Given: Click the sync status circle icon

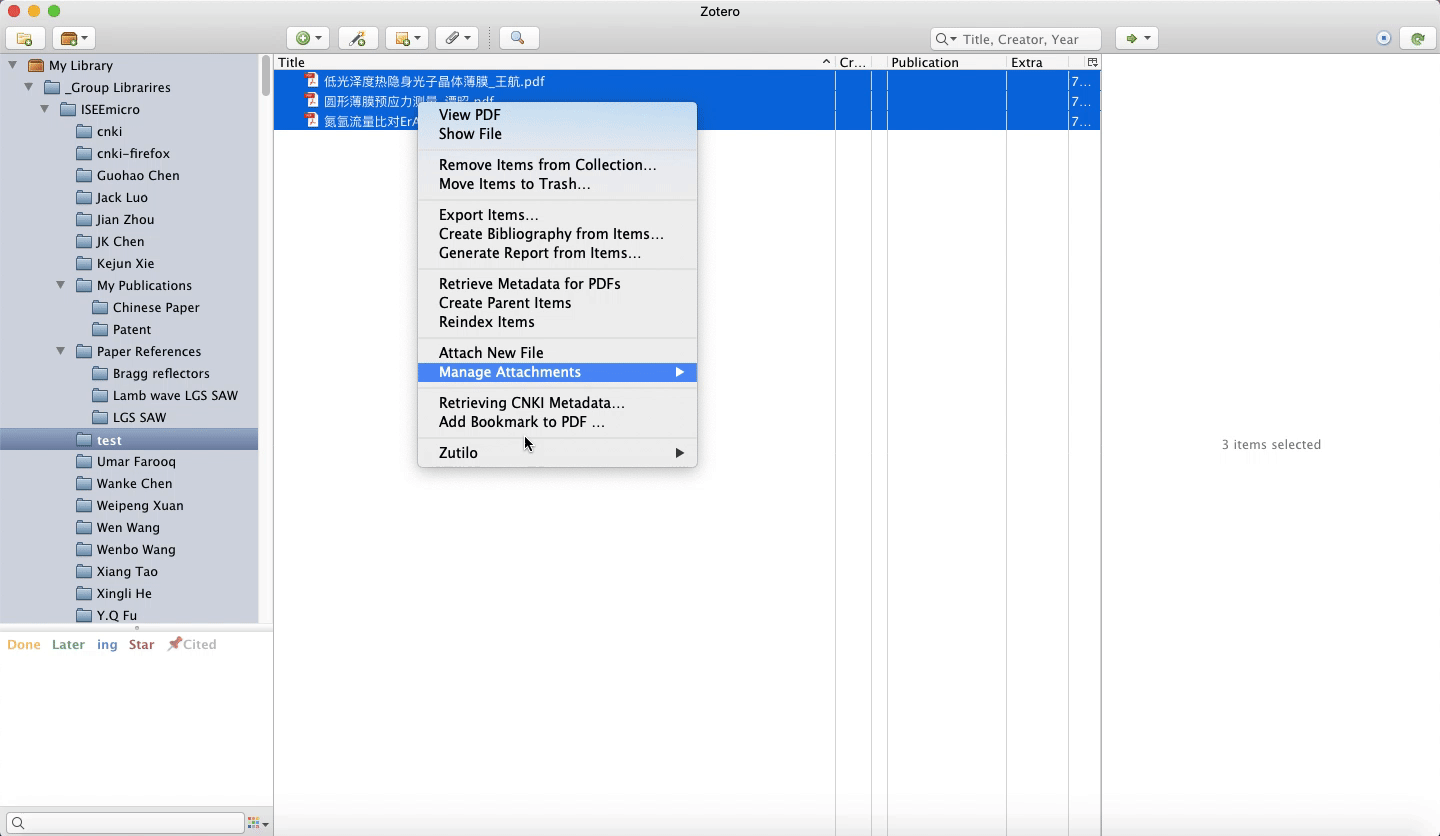Looking at the screenshot, I should coord(1384,38).
